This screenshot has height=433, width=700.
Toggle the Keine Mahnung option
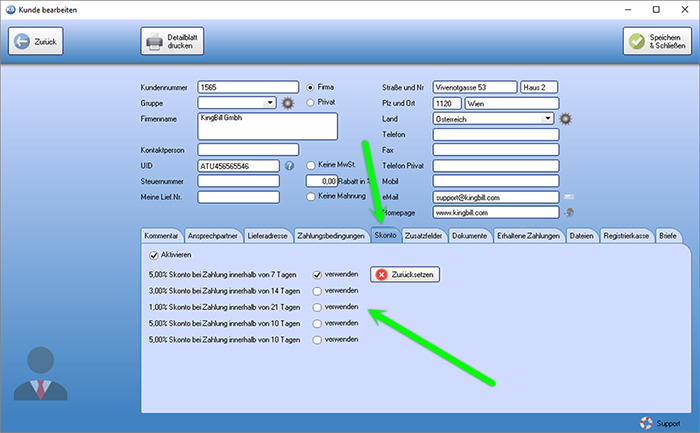tap(311, 197)
